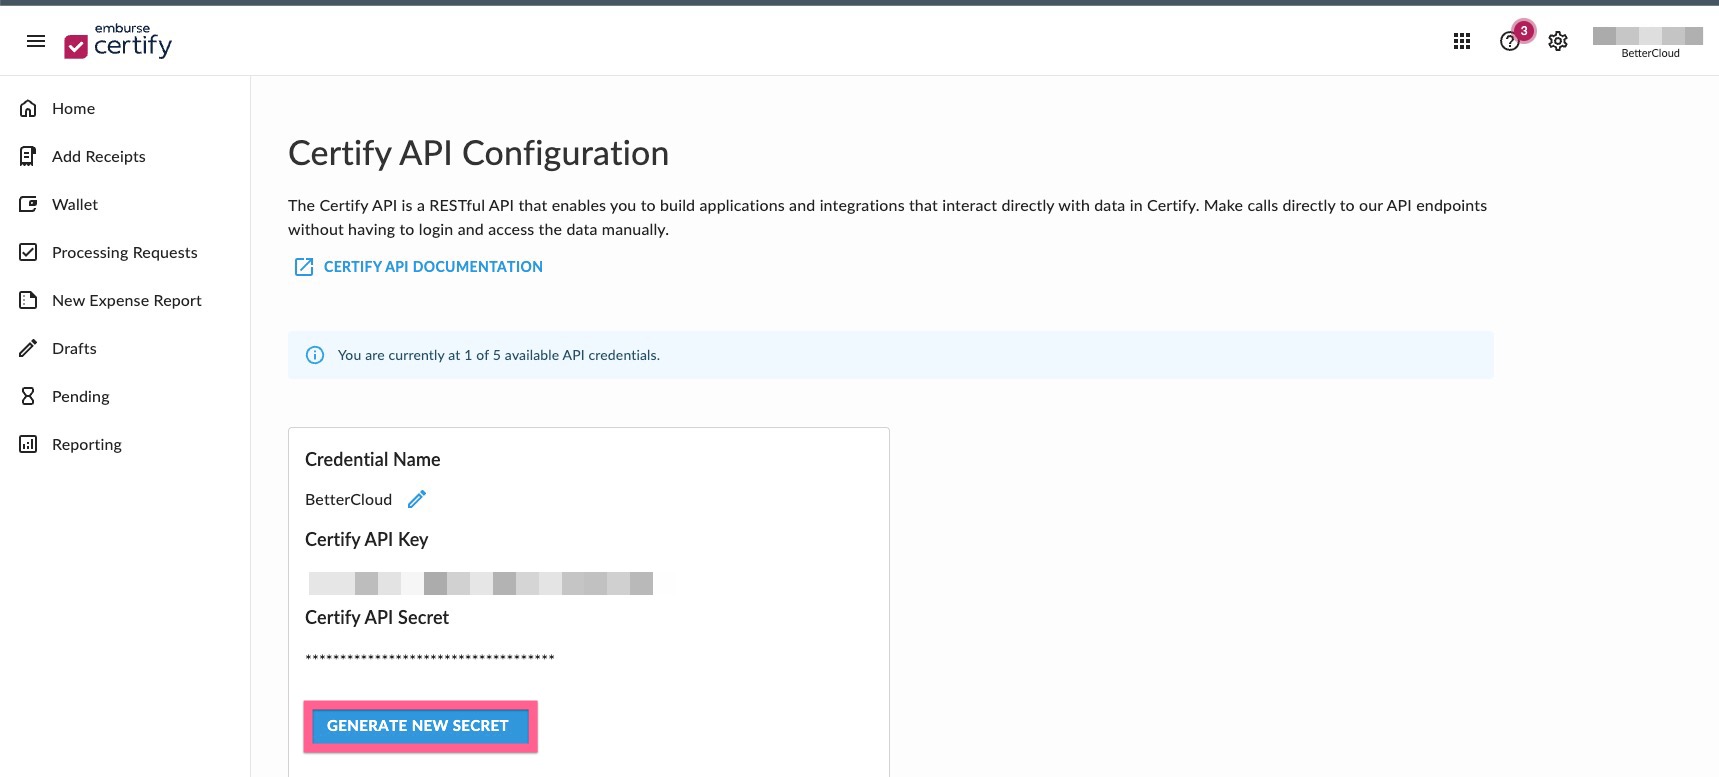The height and width of the screenshot is (777, 1719).
Task: Start a New Expense Report
Action: click(126, 300)
